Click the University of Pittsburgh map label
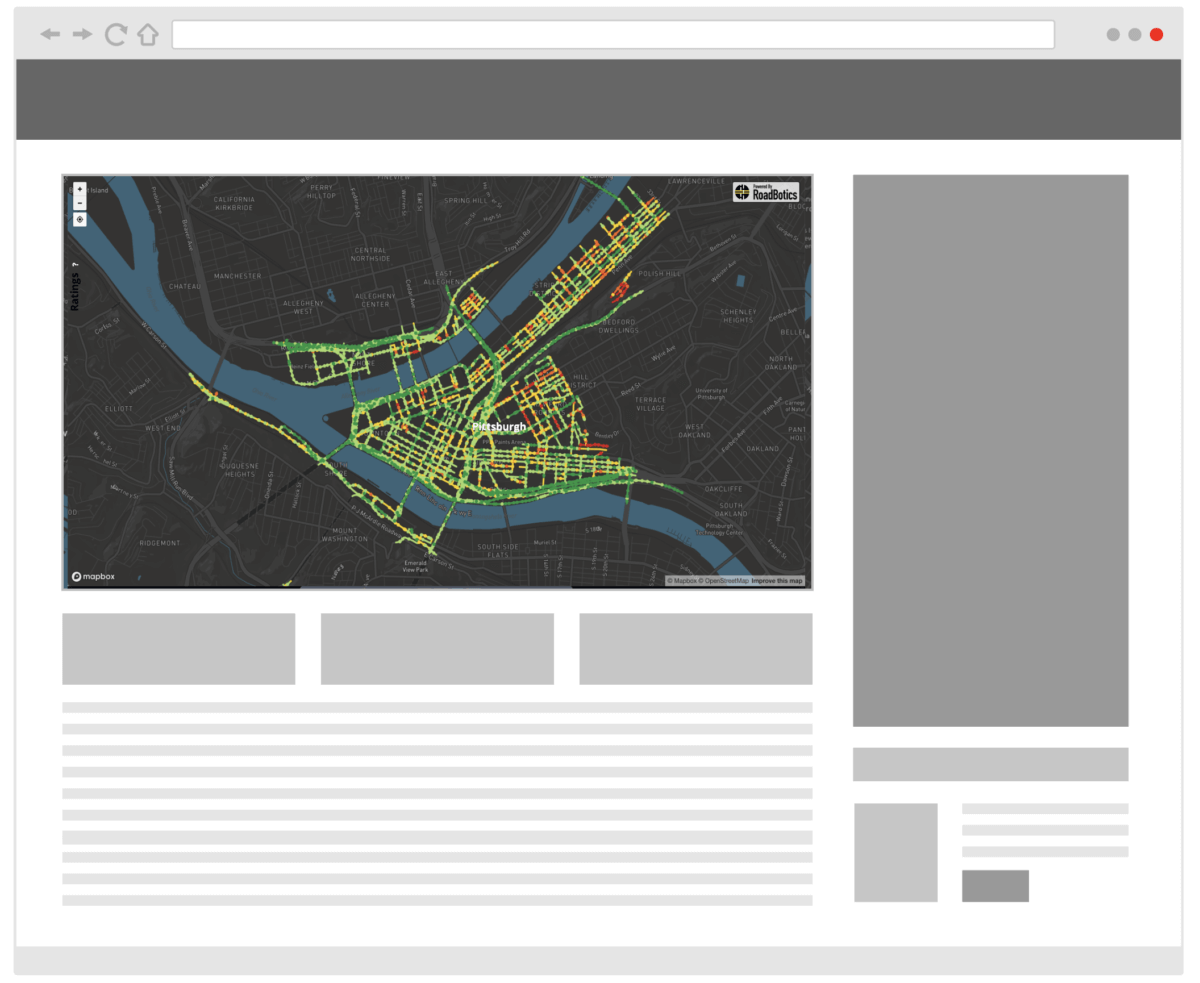This screenshot has width=1200, height=983. click(x=711, y=394)
